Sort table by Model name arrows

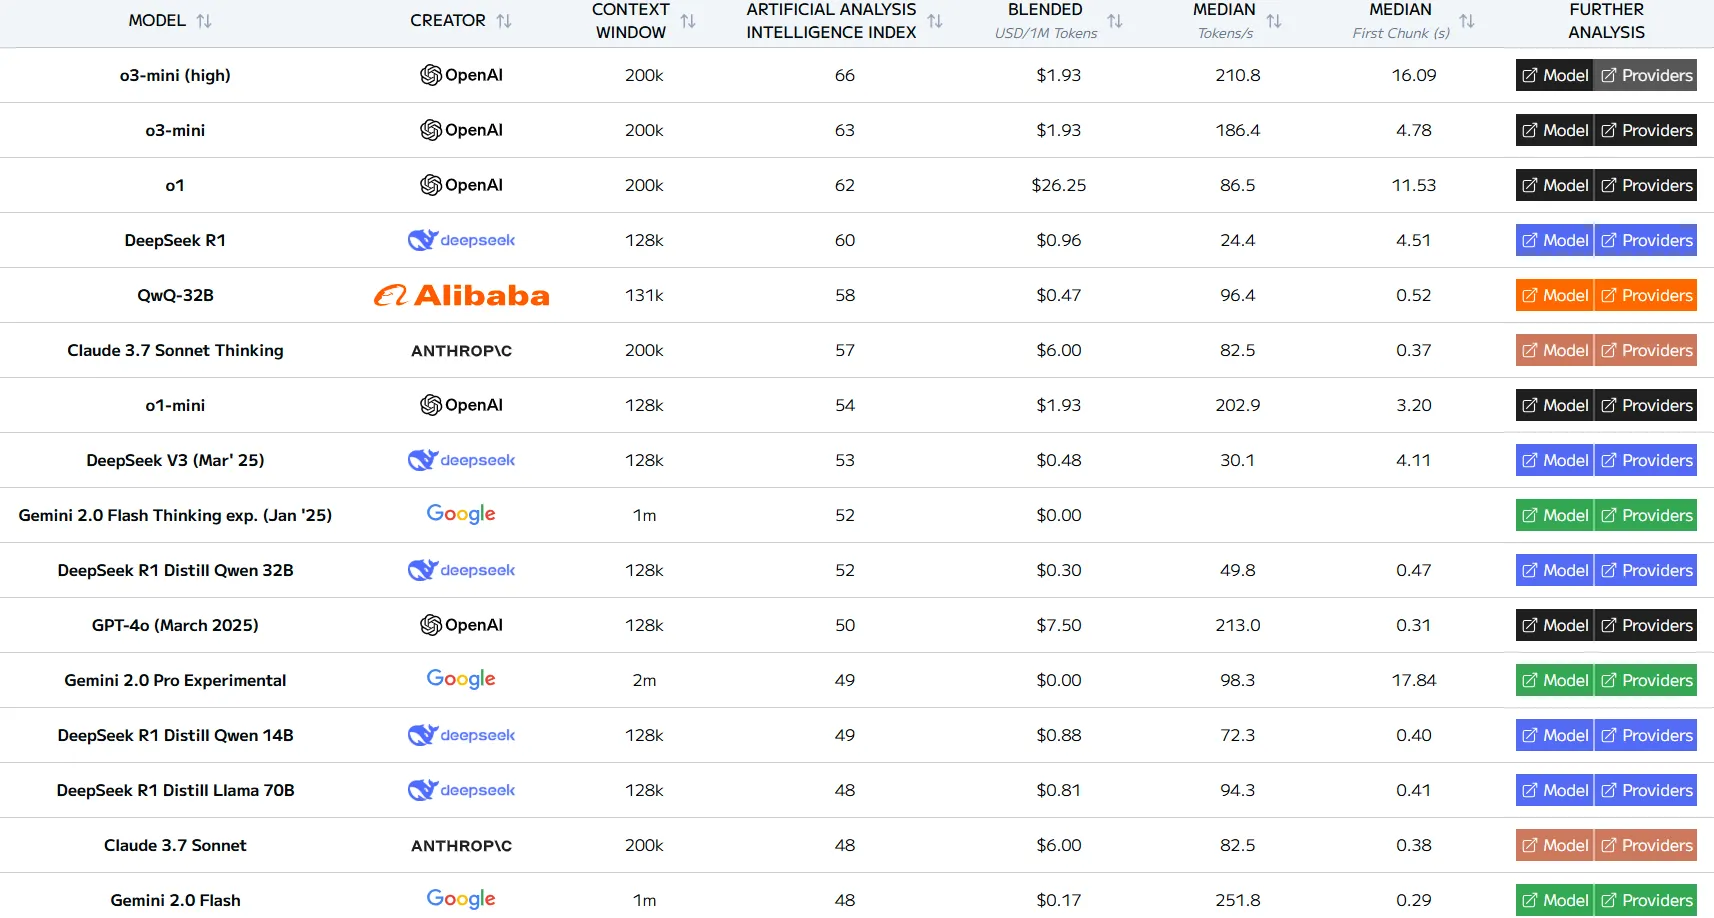click(204, 21)
